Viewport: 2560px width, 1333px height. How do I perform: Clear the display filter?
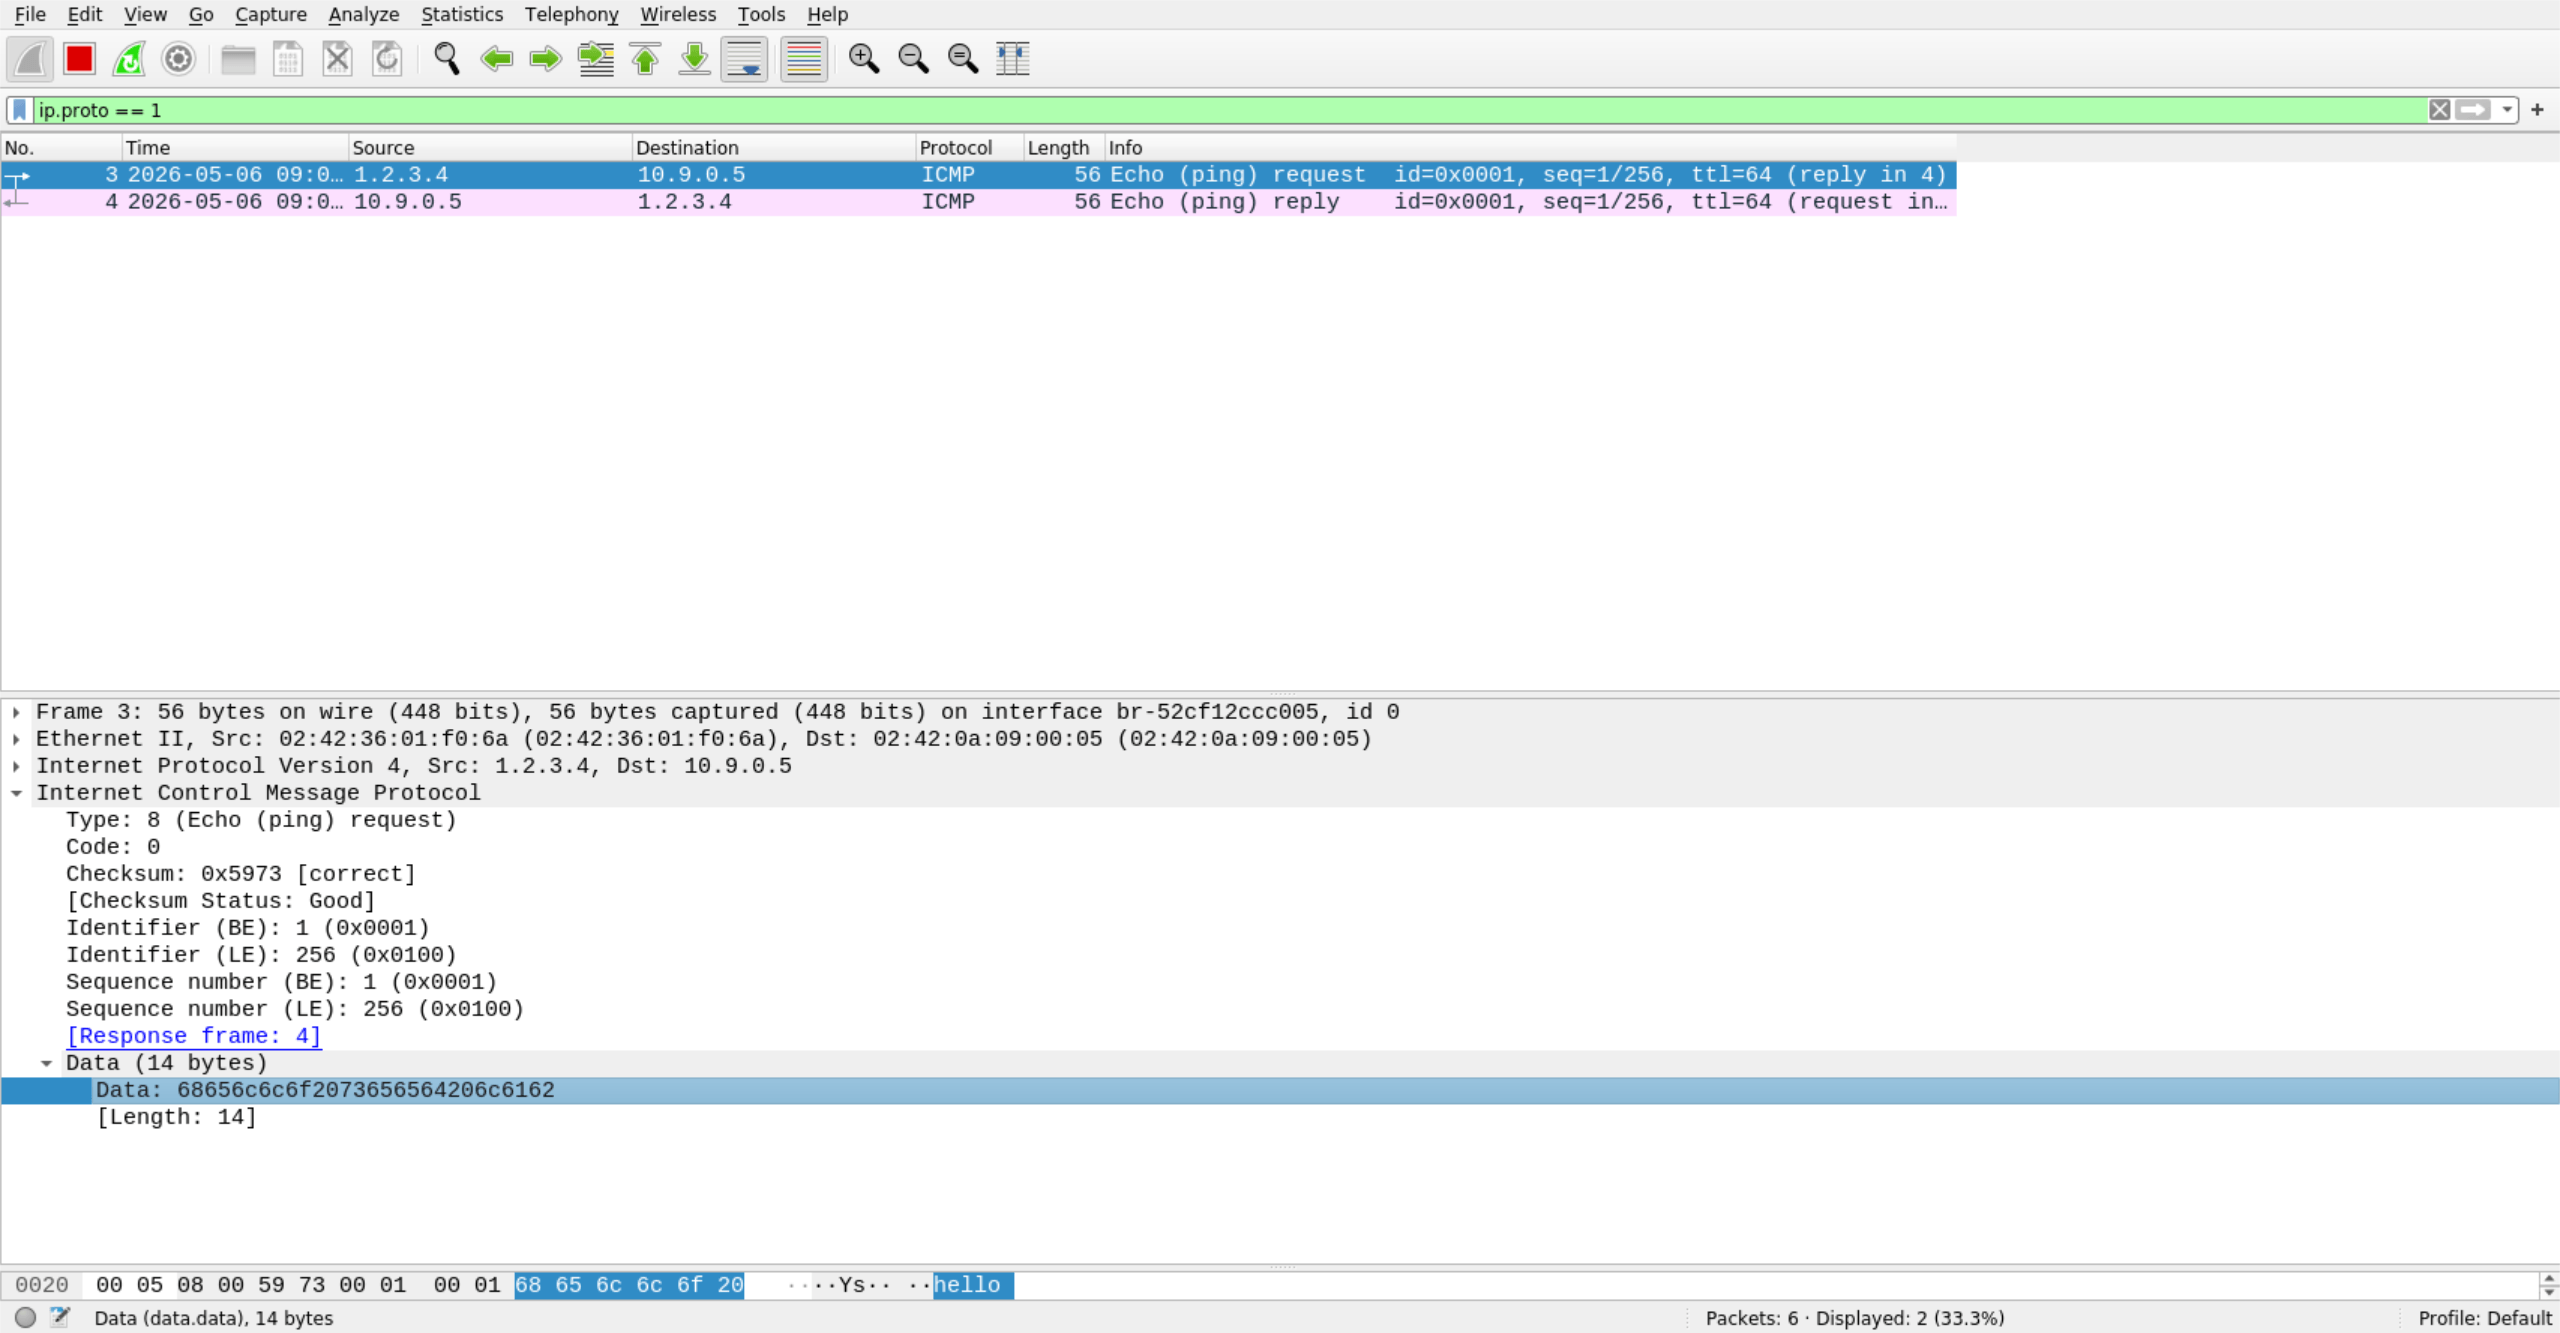click(2440, 110)
